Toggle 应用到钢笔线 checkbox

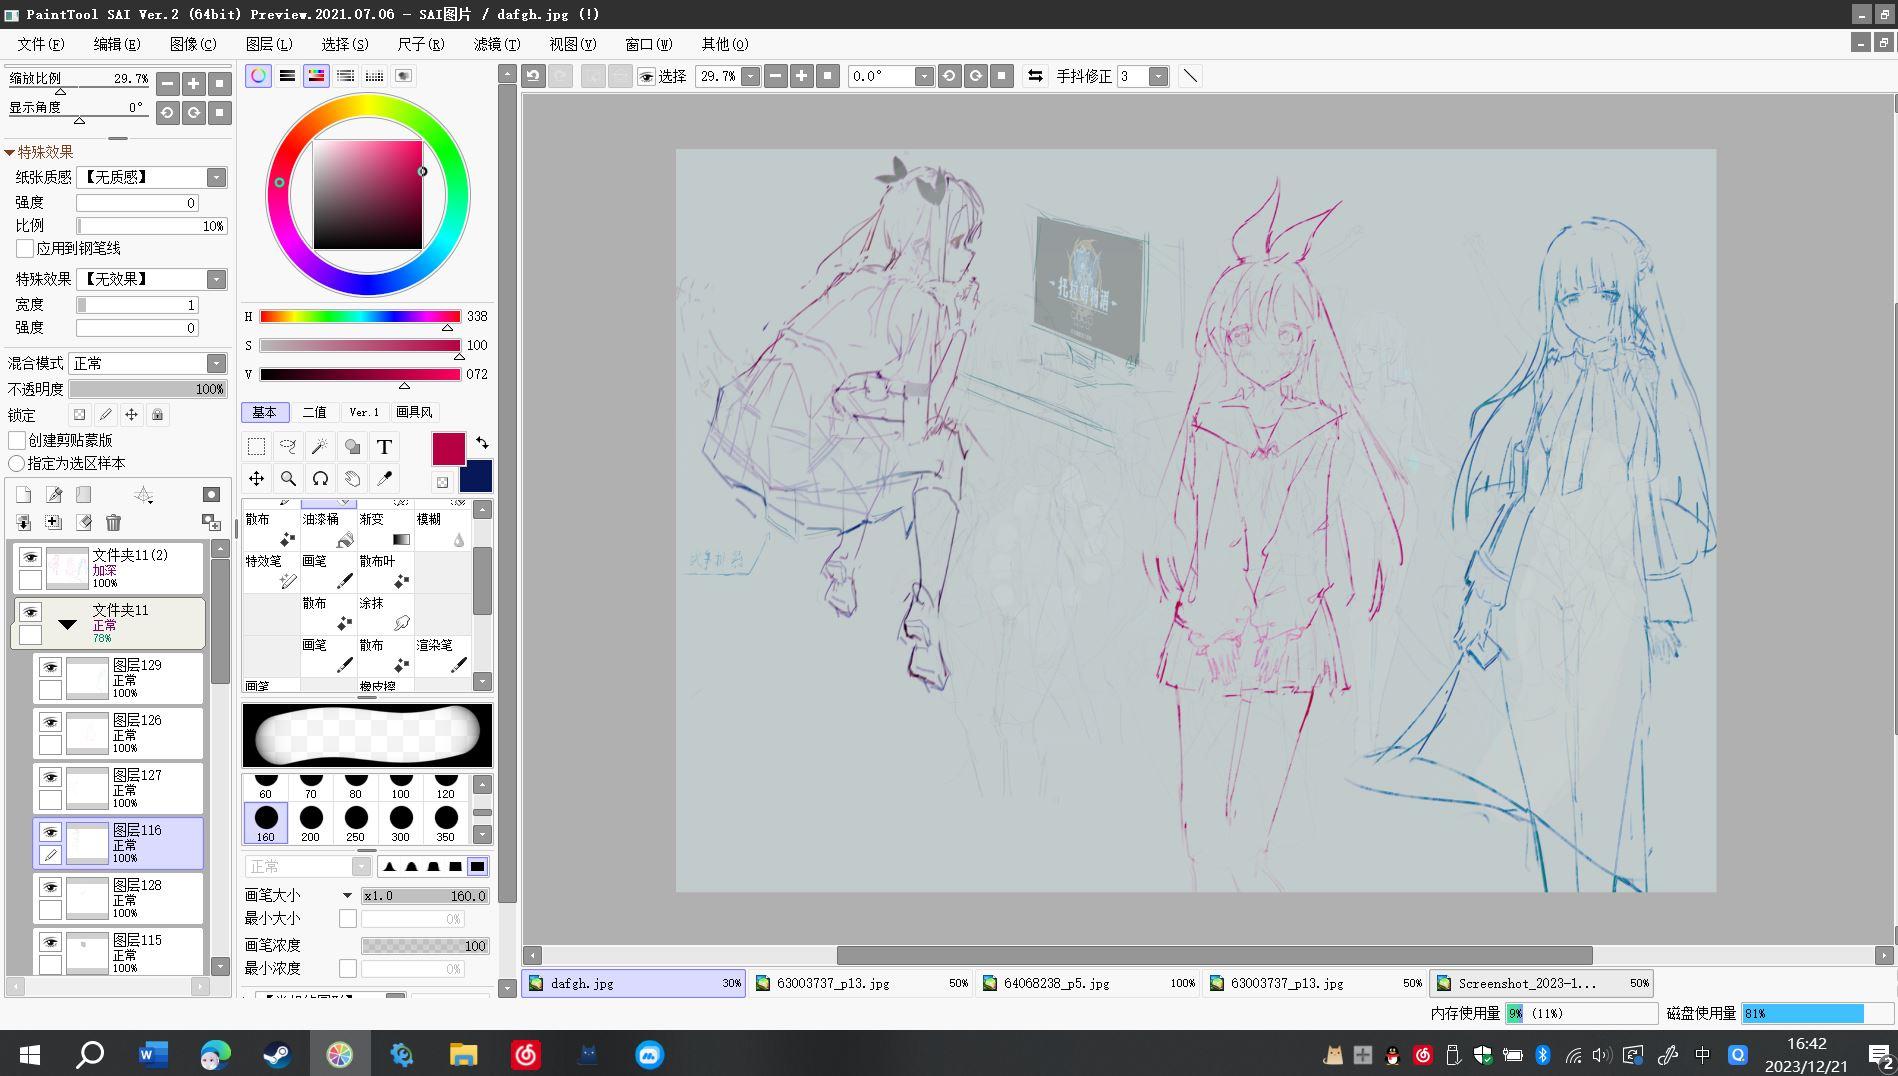click(25, 248)
